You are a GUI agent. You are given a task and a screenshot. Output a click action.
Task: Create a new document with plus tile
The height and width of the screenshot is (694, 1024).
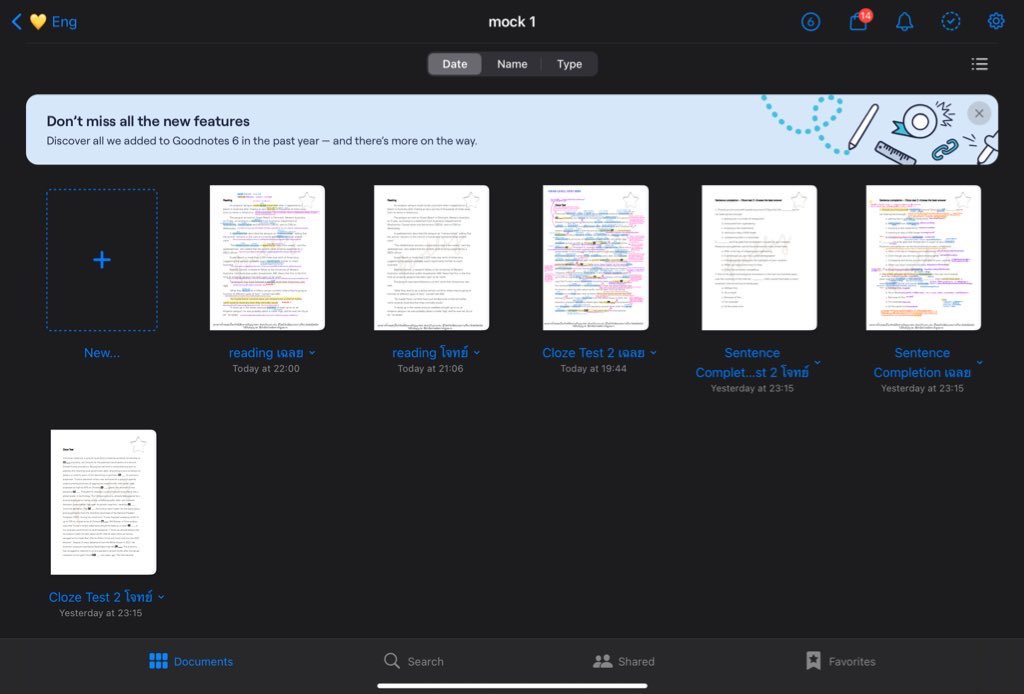(102, 260)
